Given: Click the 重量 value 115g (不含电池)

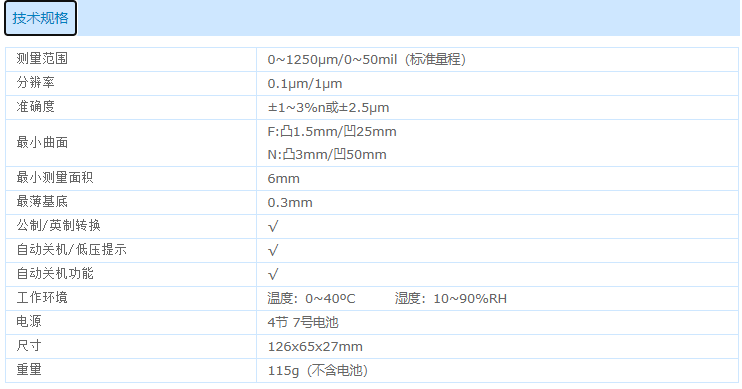Looking at the screenshot, I should tap(318, 371).
